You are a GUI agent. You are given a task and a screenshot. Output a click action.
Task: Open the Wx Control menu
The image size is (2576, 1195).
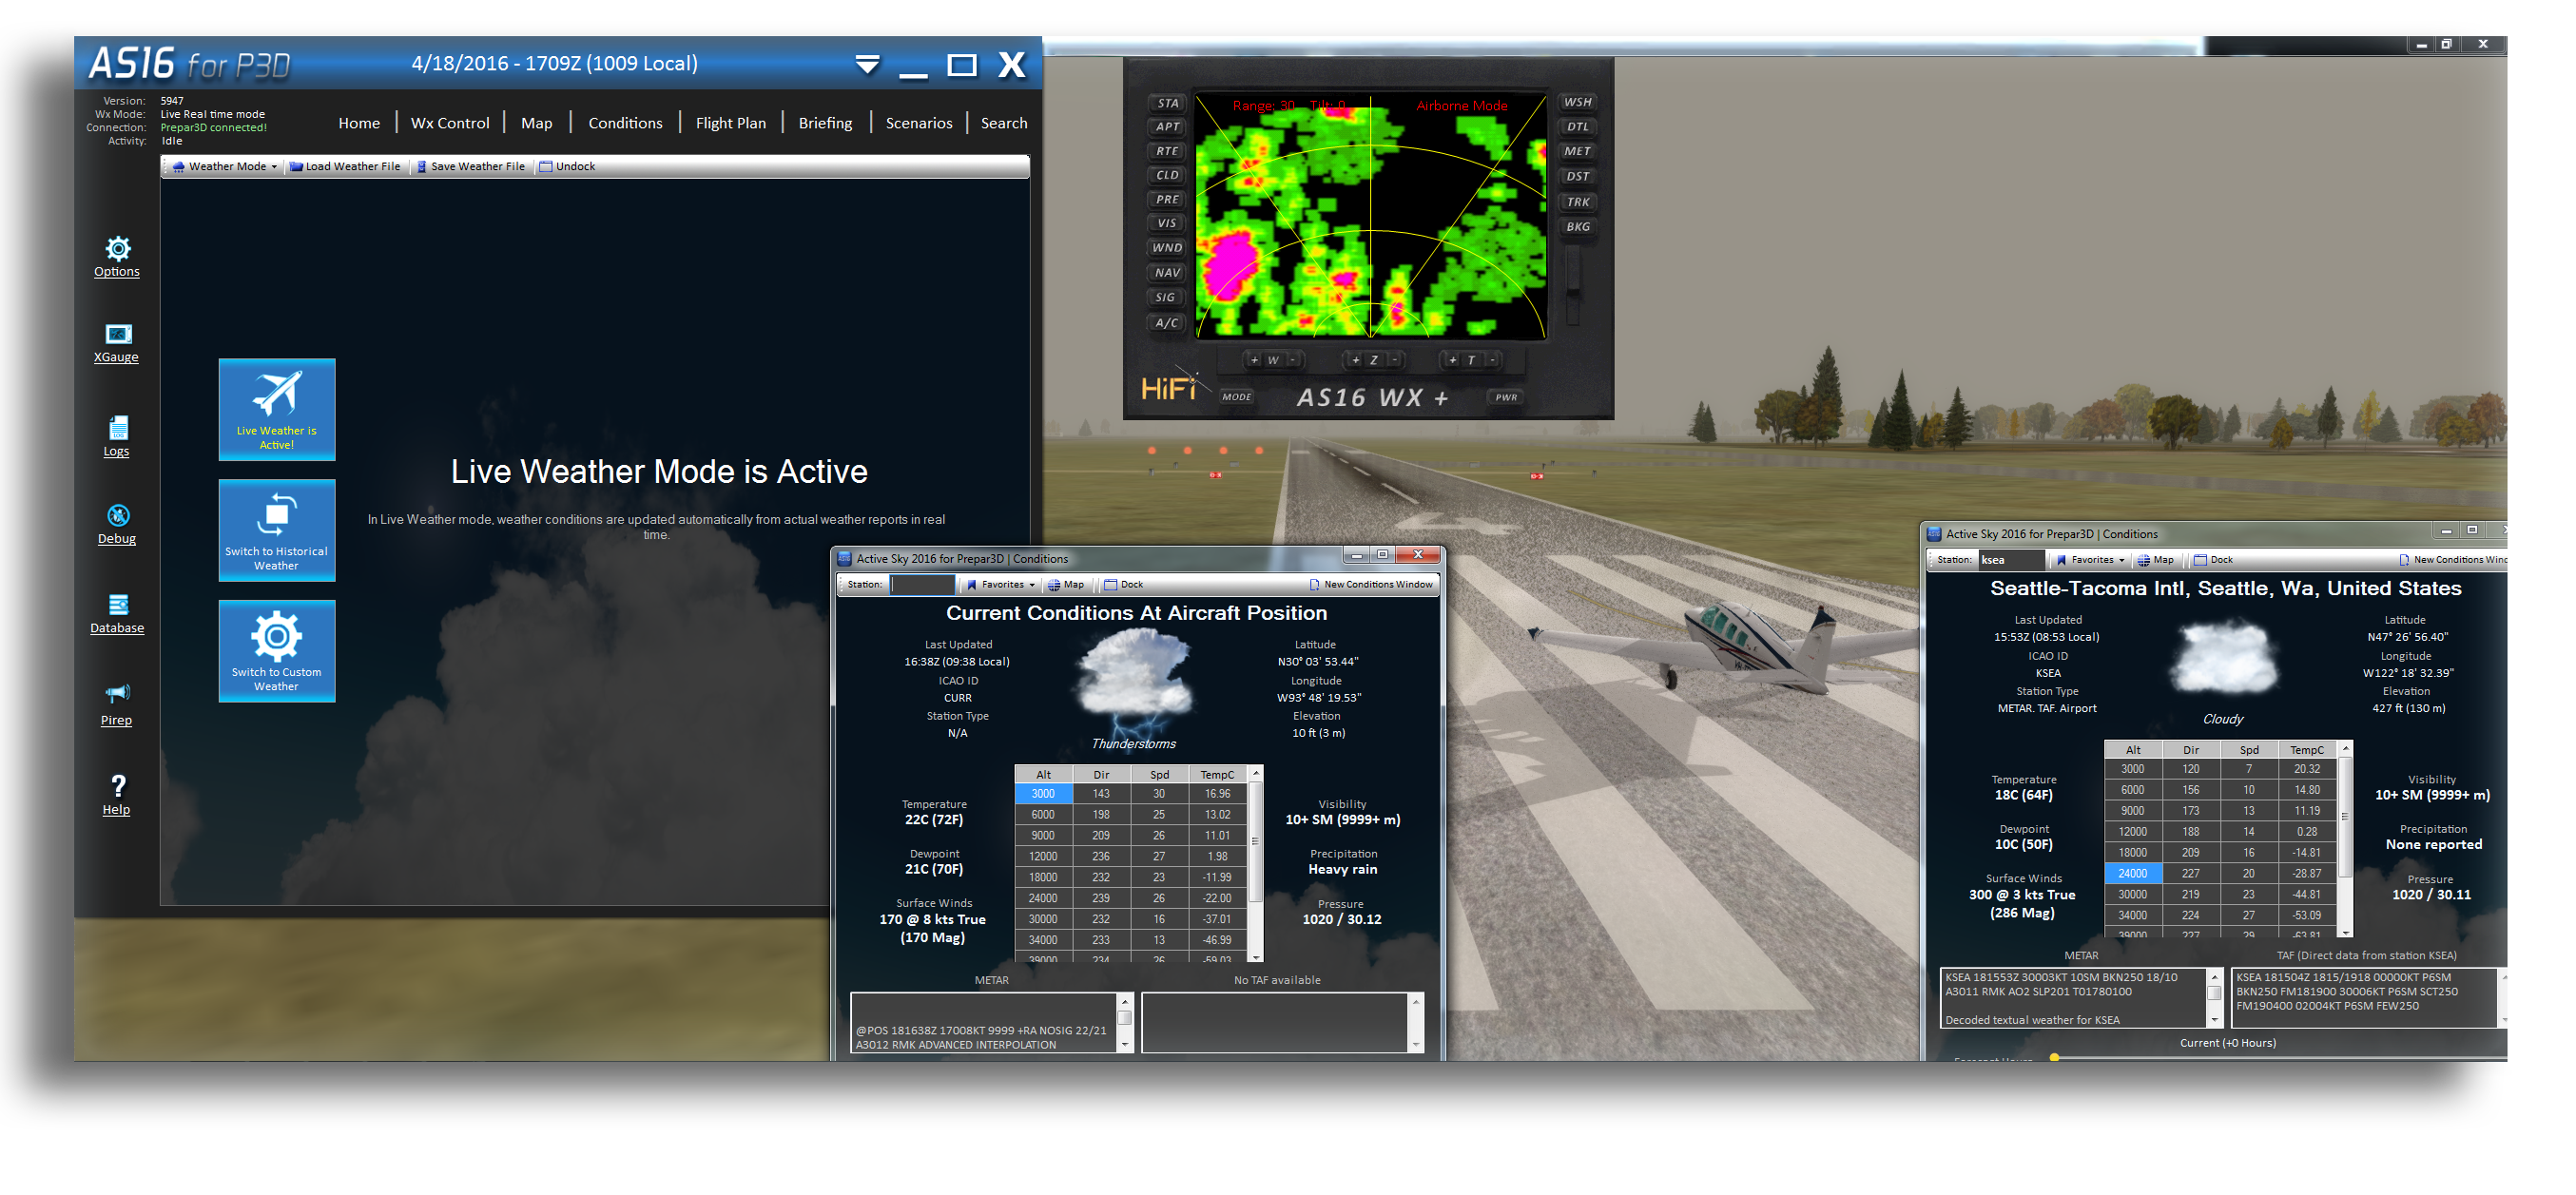[450, 123]
